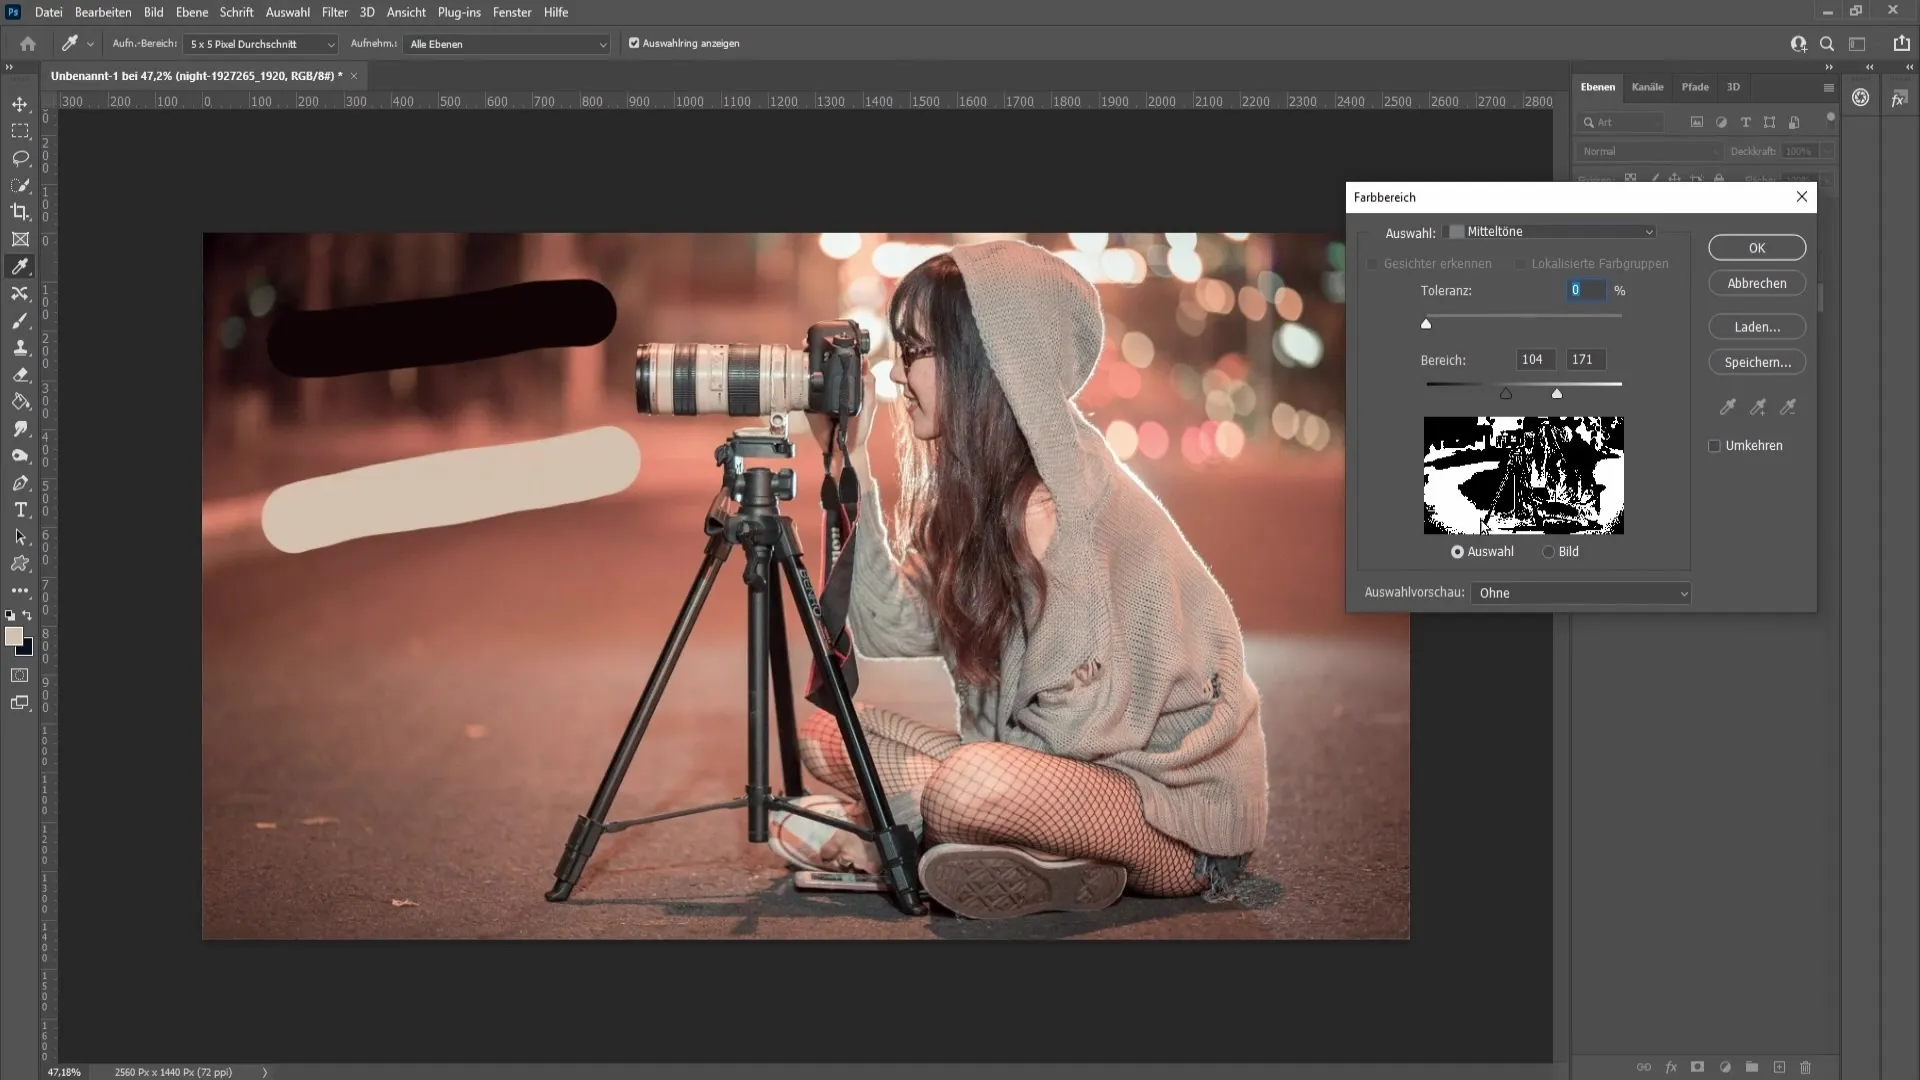Expand the status bar info arrow

point(265,1072)
